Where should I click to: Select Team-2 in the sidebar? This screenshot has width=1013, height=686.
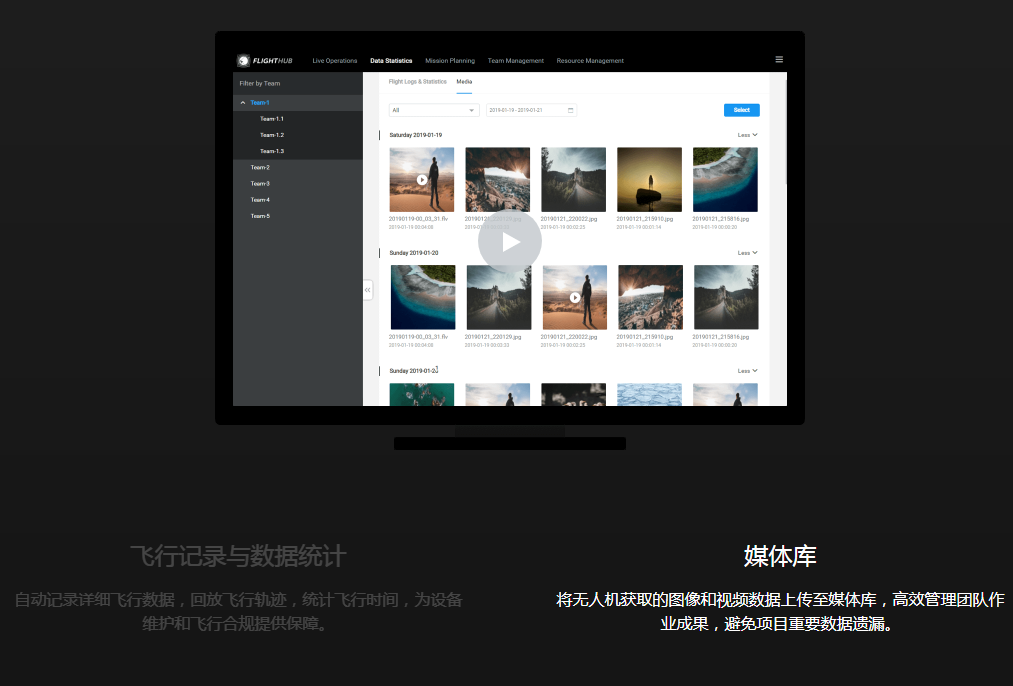tap(260, 167)
